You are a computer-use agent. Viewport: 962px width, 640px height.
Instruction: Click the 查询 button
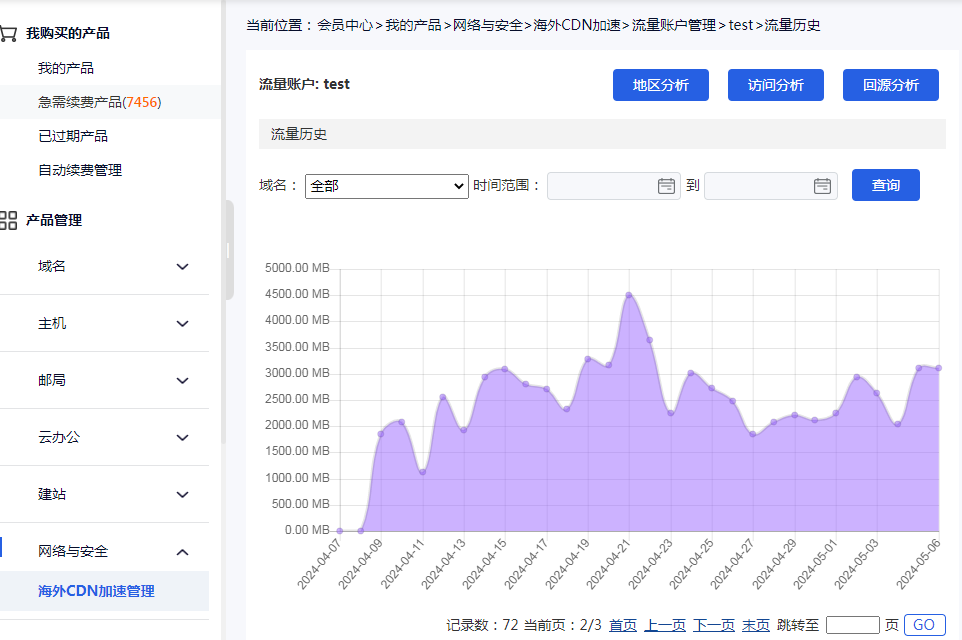tap(885, 185)
